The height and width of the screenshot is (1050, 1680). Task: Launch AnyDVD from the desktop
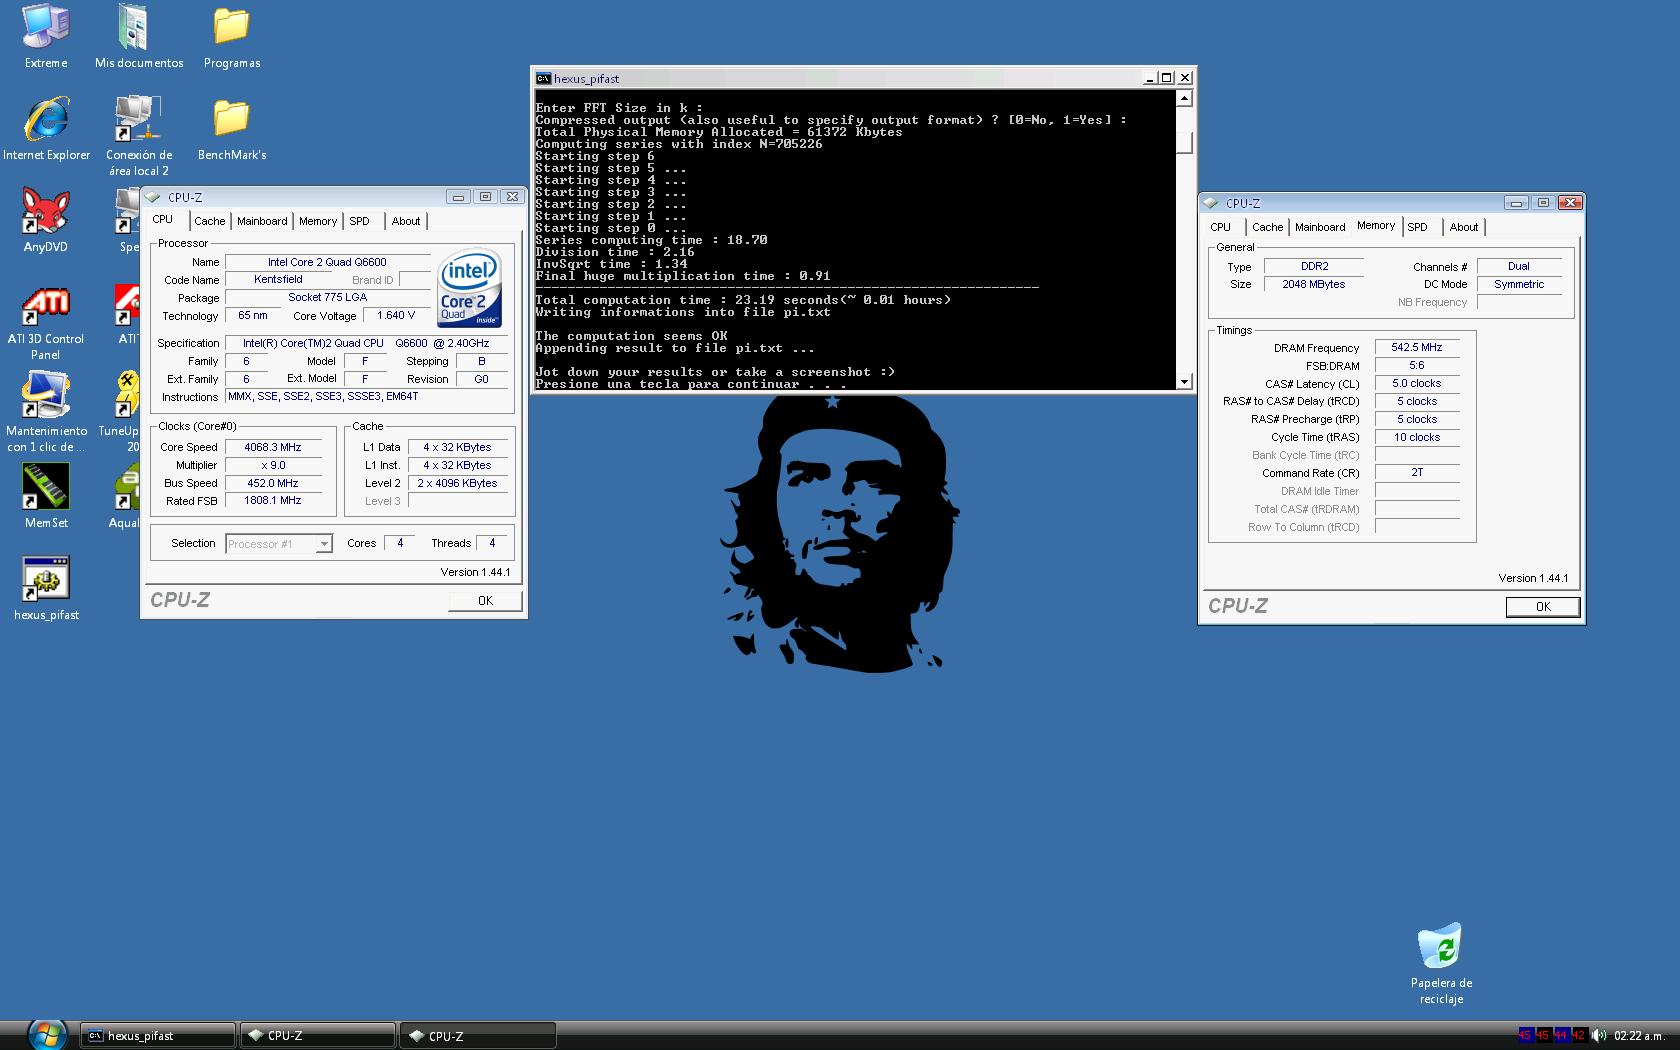click(x=46, y=220)
